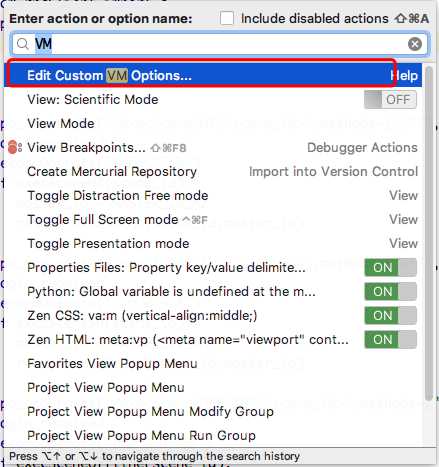439x467 pixels.
Task: Choose Toggle Distraction Free mode
Action: [213, 195]
